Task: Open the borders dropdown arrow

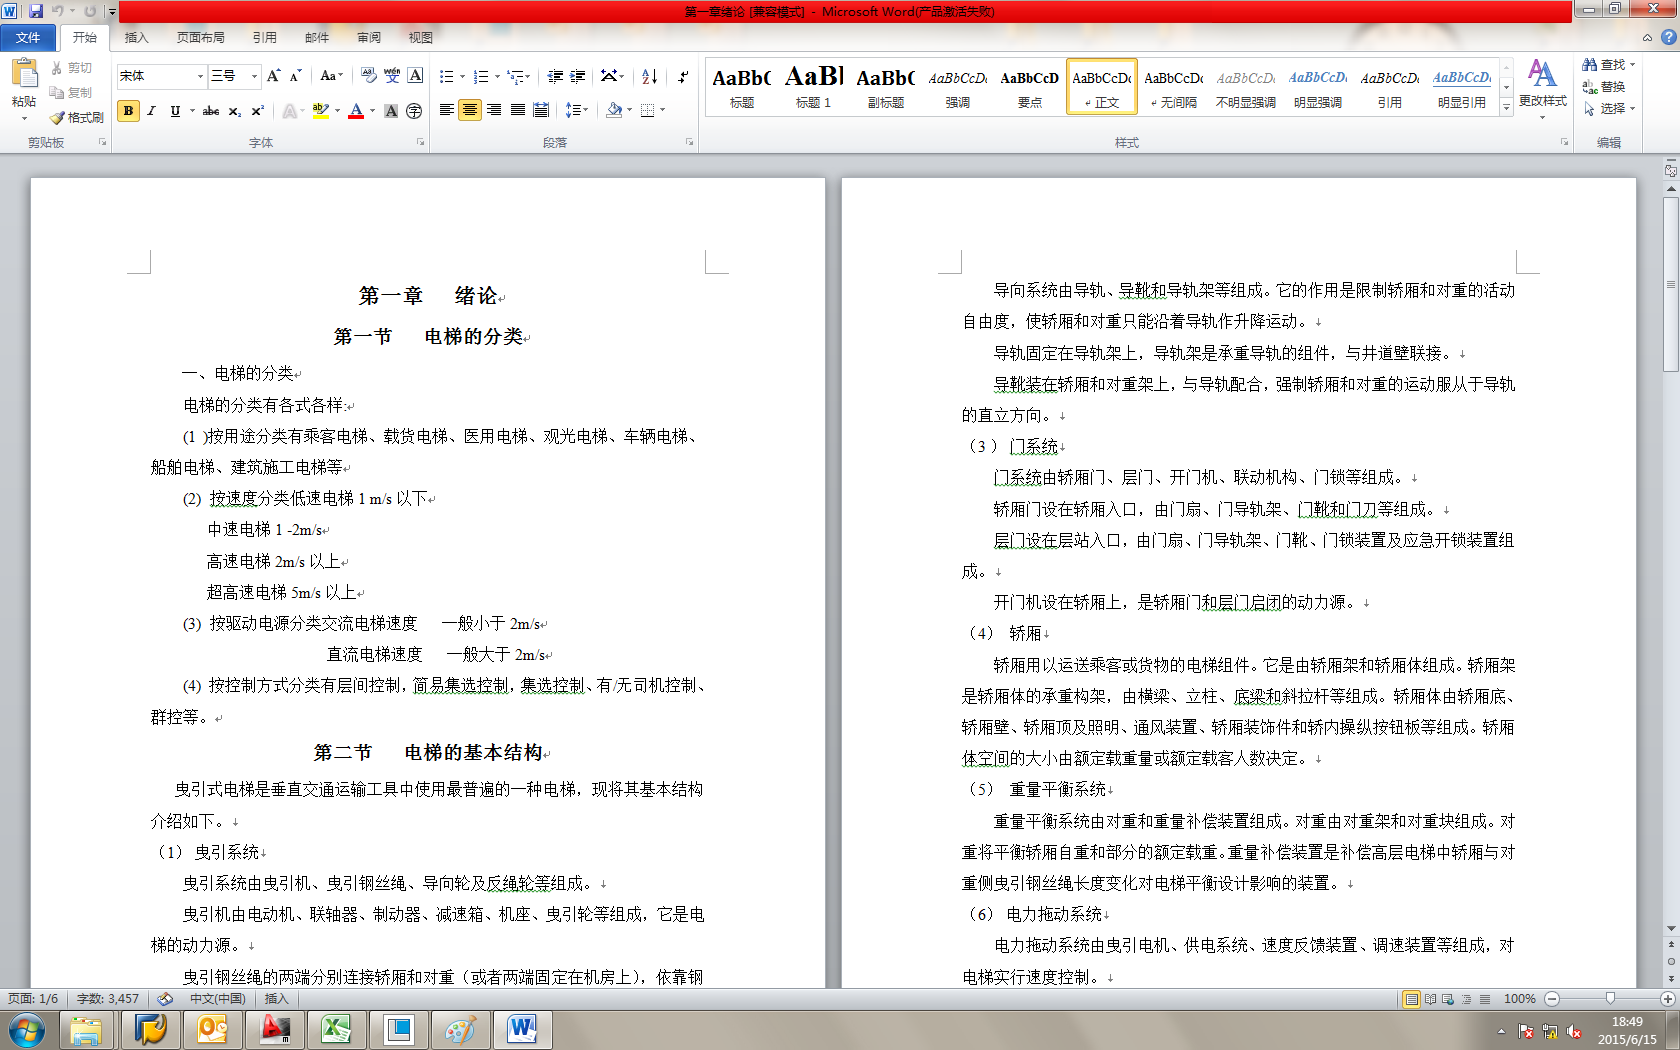Action: click(x=662, y=110)
